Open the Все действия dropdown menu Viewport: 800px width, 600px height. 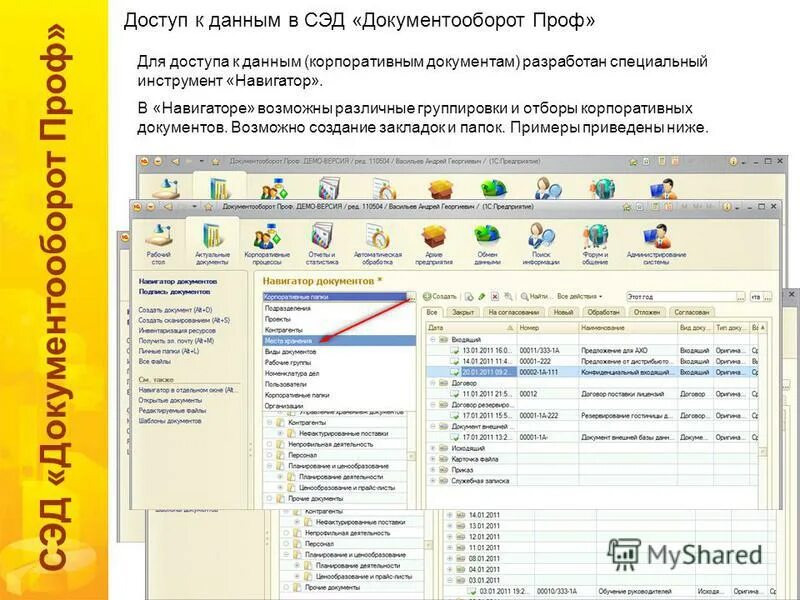pos(580,296)
